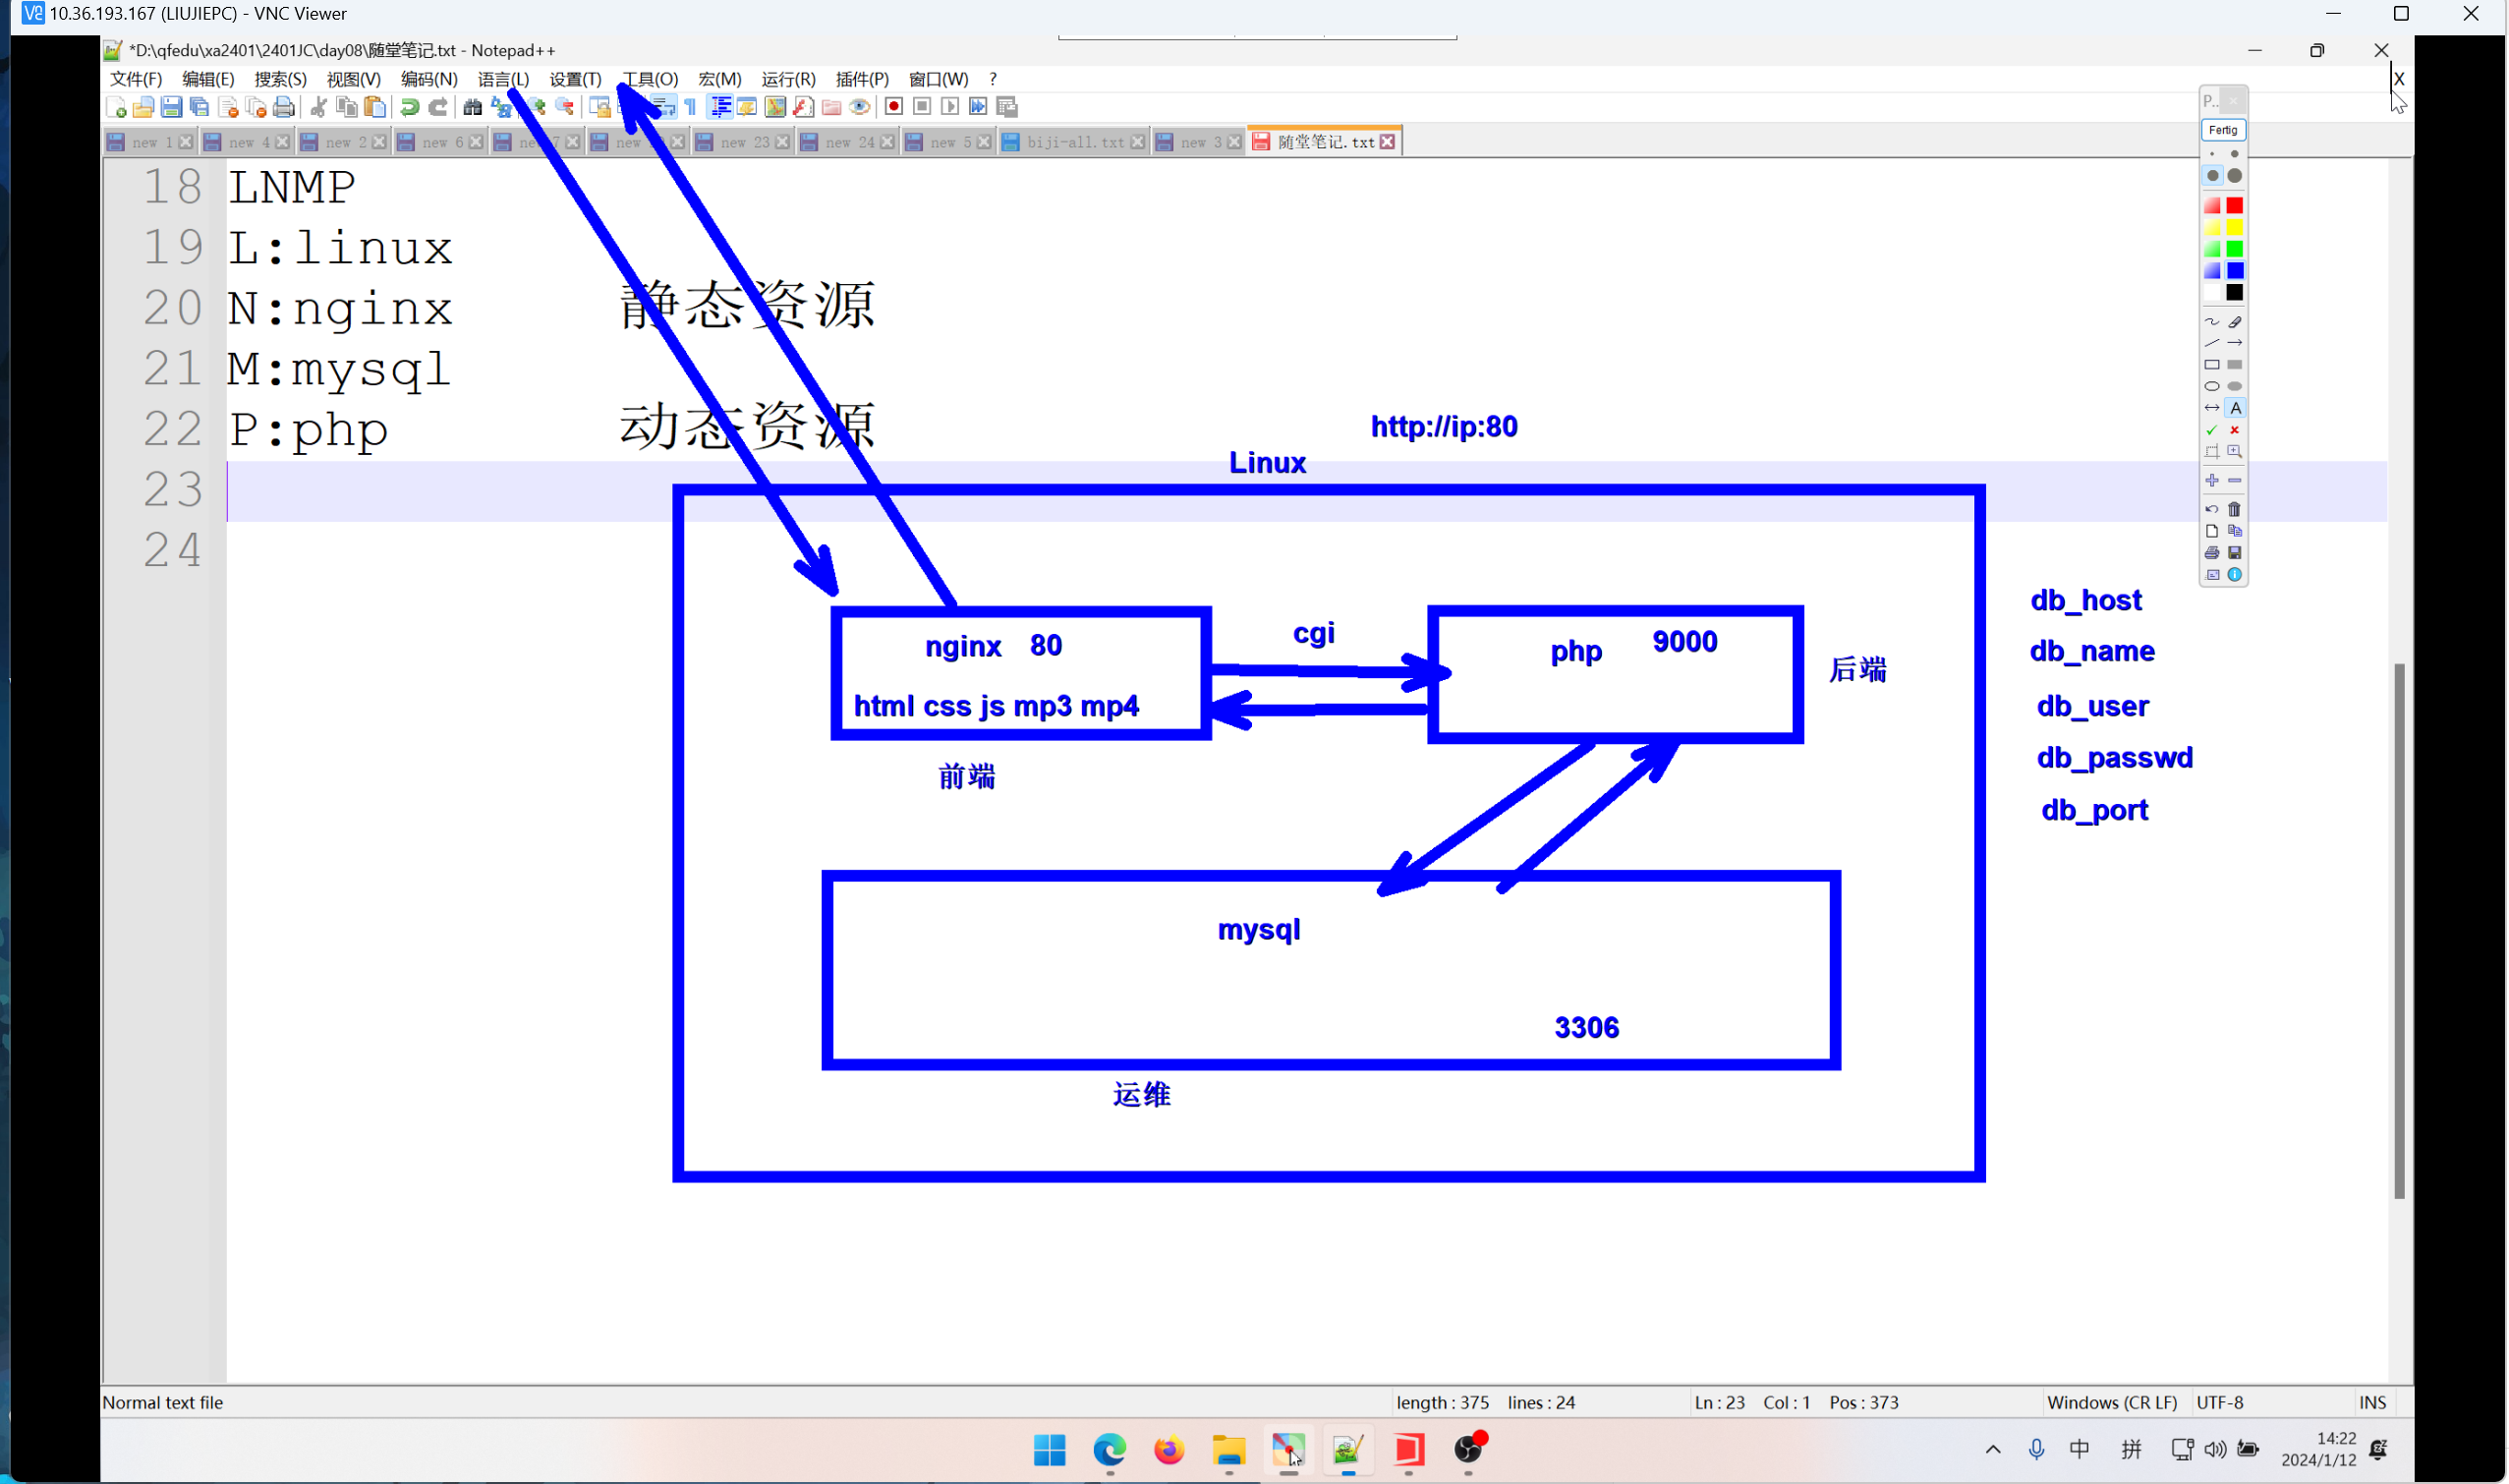Click the plus increase button in palette
The width and height of the screenshot is (2509, 1484).
(x=2211, y=481)
